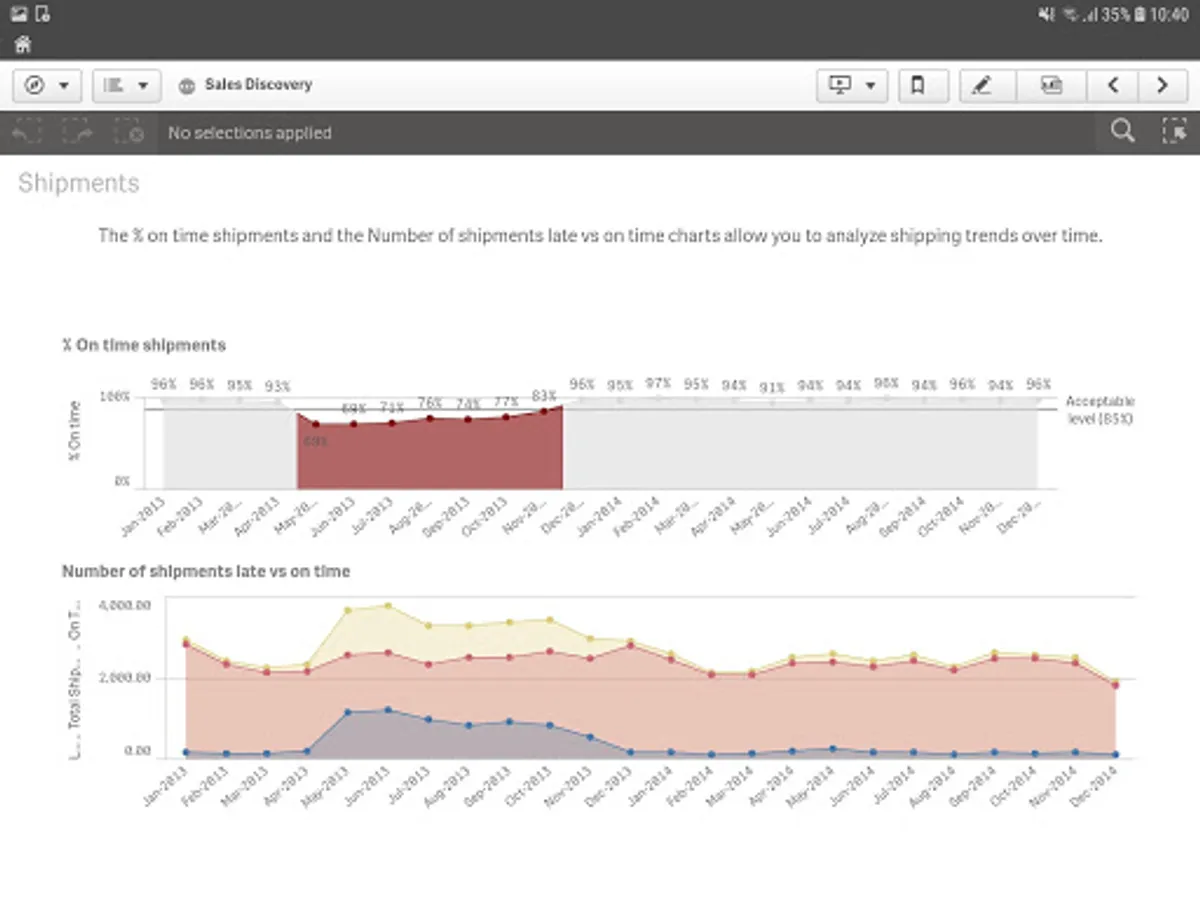Open the selections search magnifier
The height and width of the screenshot is (900, 1200).
pyautogui.click(x=1123, y=132)
